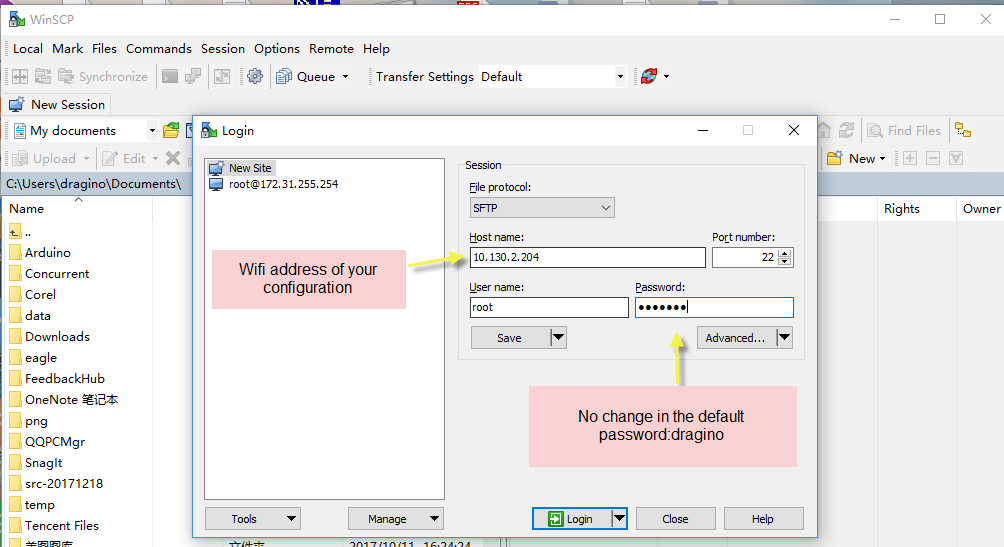Screen dimensions: 1004x547
Task: Click the Tools button in Login dialog
Action: click(x=253, y=519)
